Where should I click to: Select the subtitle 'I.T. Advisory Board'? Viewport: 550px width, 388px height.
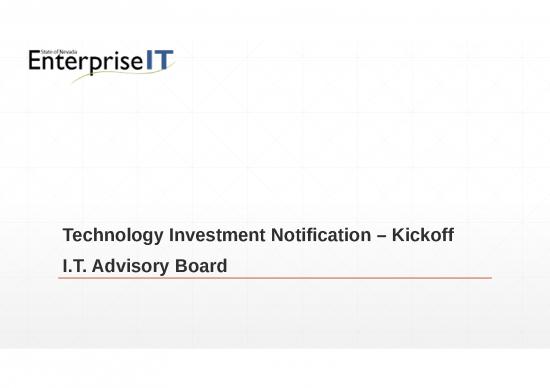[145, 267]
